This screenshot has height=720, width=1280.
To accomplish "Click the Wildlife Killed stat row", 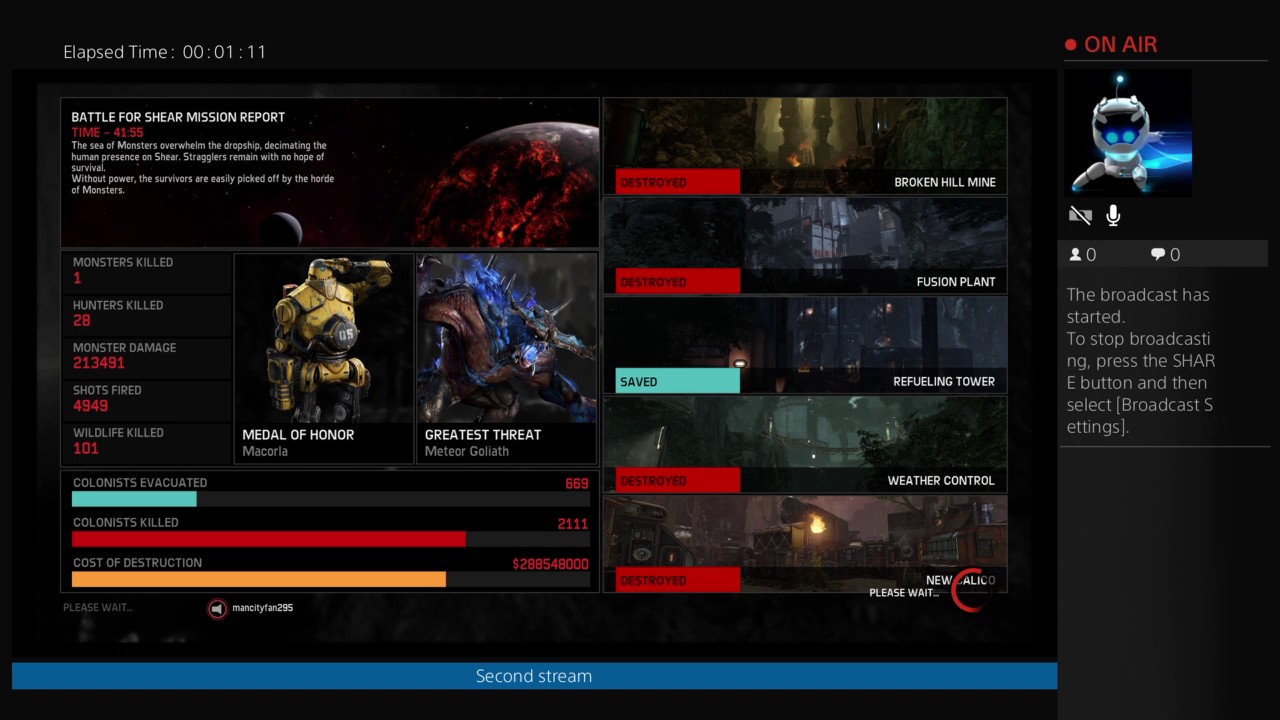I will click(146, 441).
